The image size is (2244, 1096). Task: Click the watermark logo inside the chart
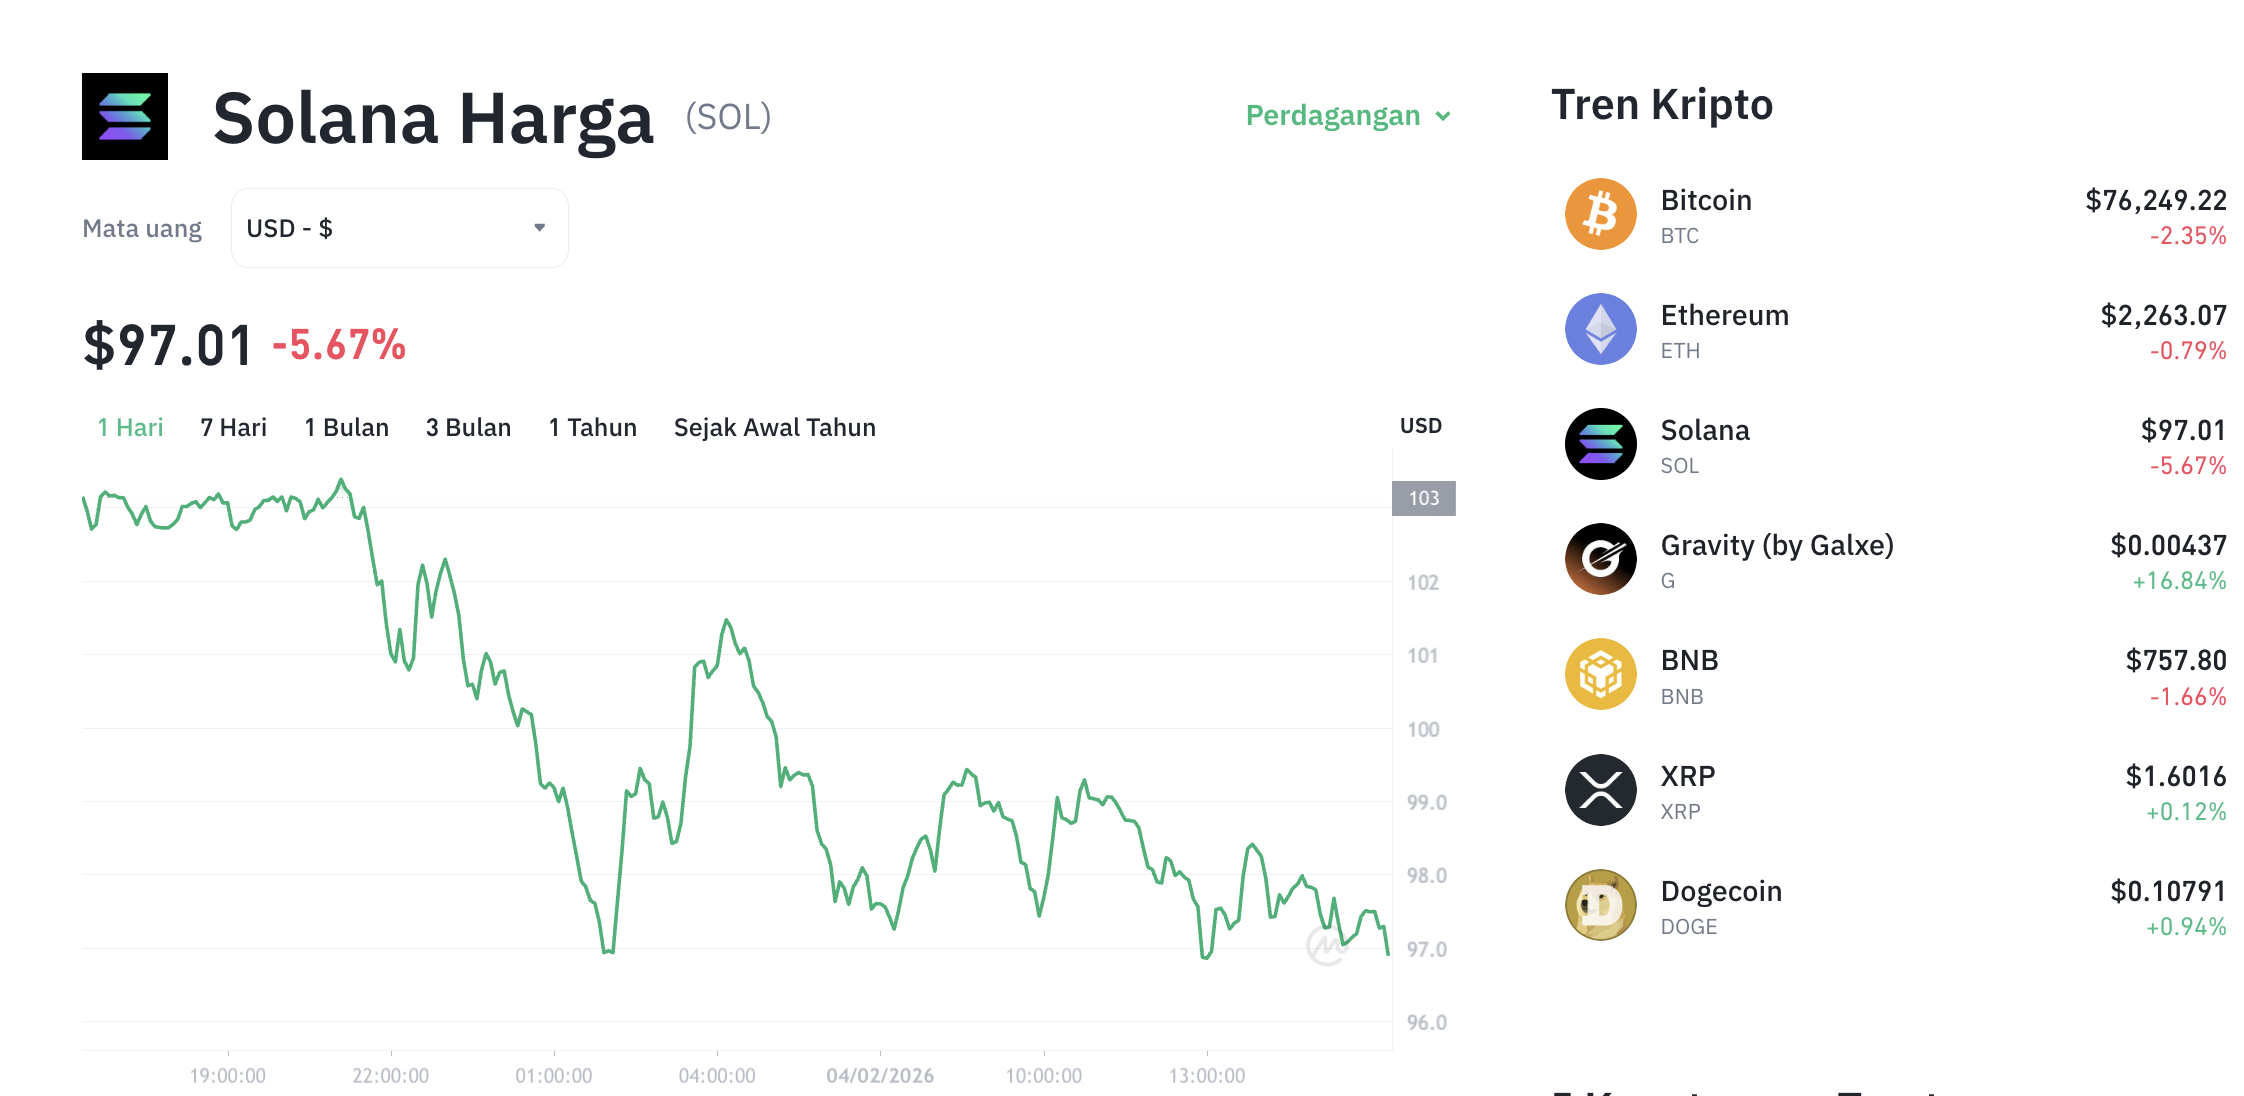[1327, 944]
